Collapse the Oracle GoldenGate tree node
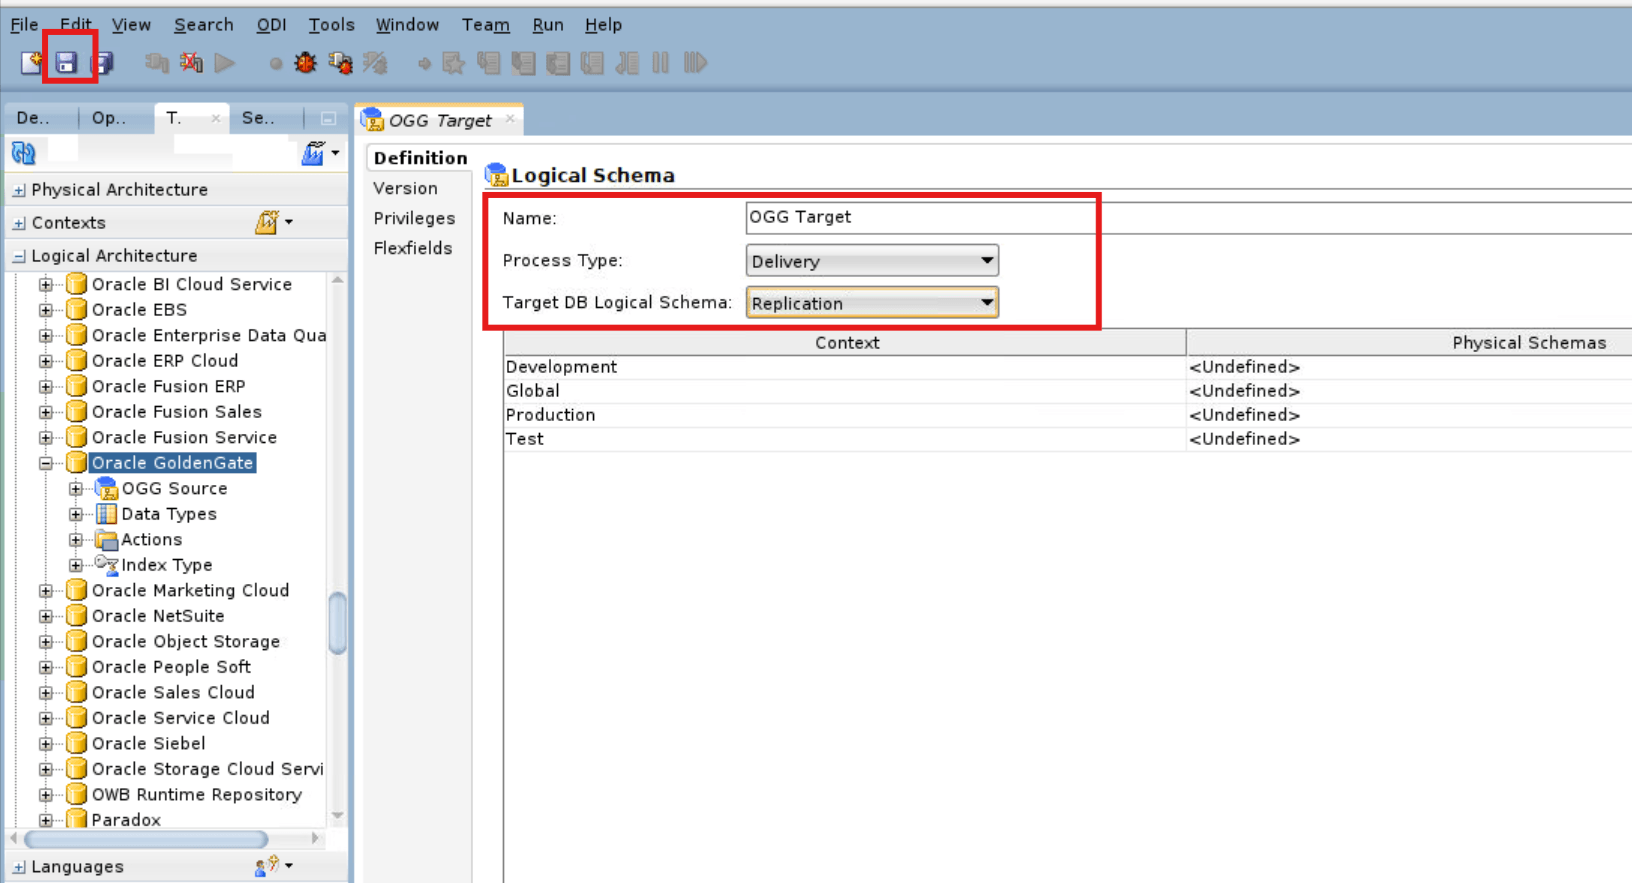Viewport: 1632px width, 883px height. [46, 463]
